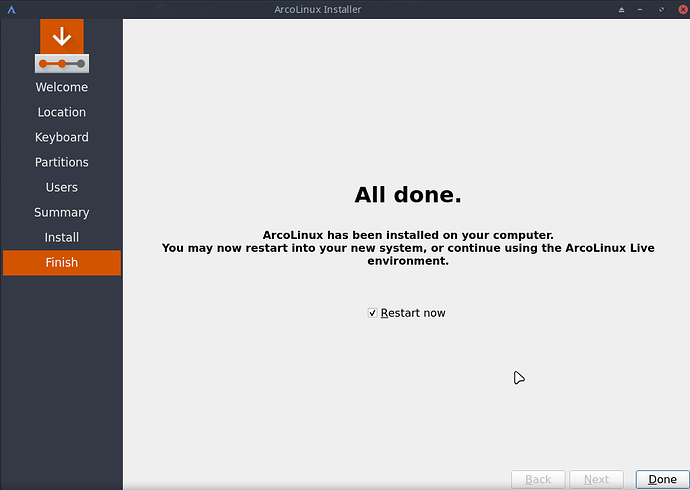This screenshot has height=490, width=690.
Task: Select the Location step in sidebar
Action: (62, 112)
